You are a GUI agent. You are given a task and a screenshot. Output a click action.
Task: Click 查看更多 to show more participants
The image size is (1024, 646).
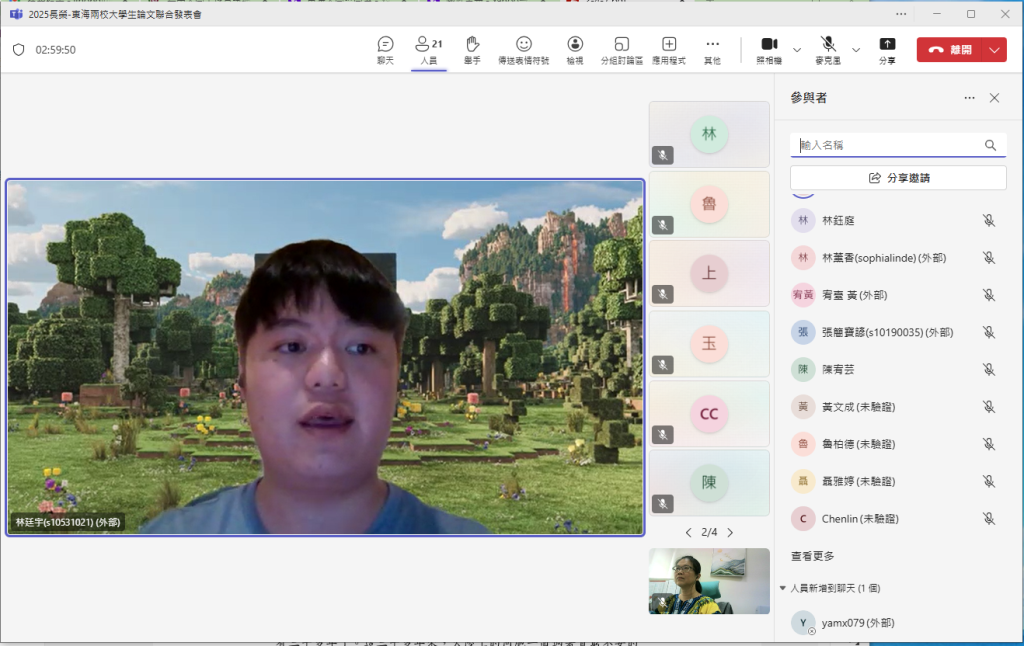point(812,556)
